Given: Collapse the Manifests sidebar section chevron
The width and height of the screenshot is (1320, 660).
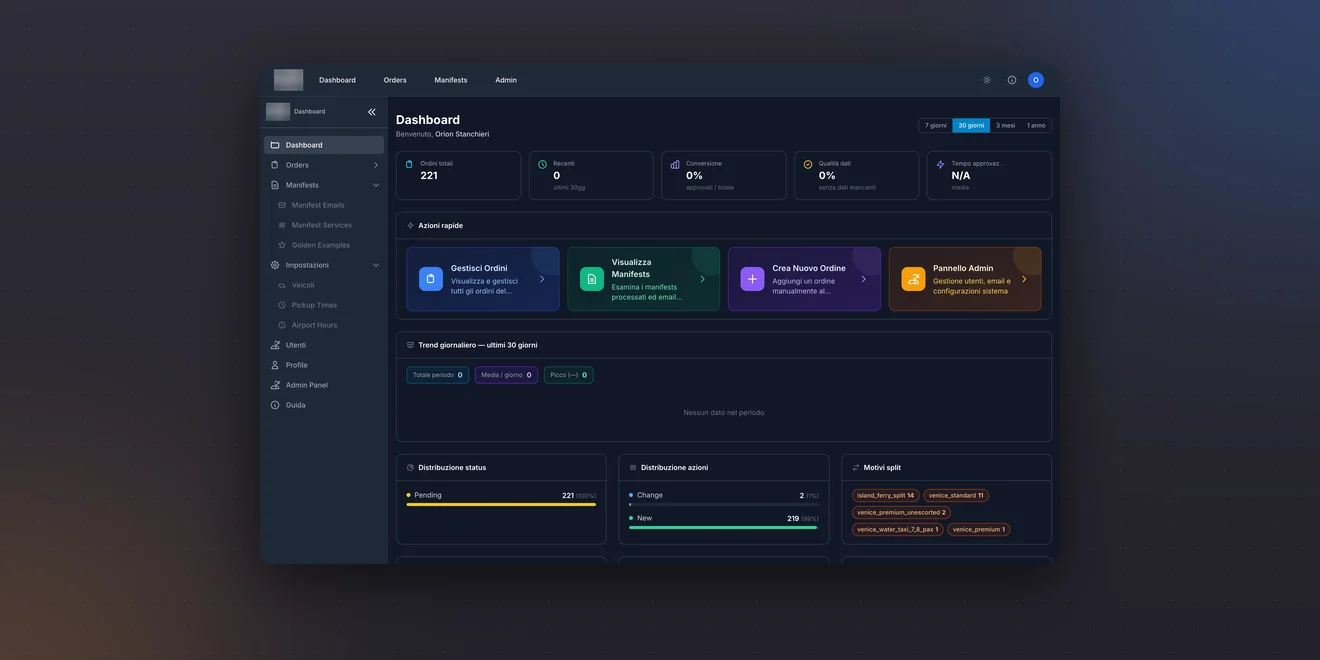Looking at the screenshot, I should point(376,185).
